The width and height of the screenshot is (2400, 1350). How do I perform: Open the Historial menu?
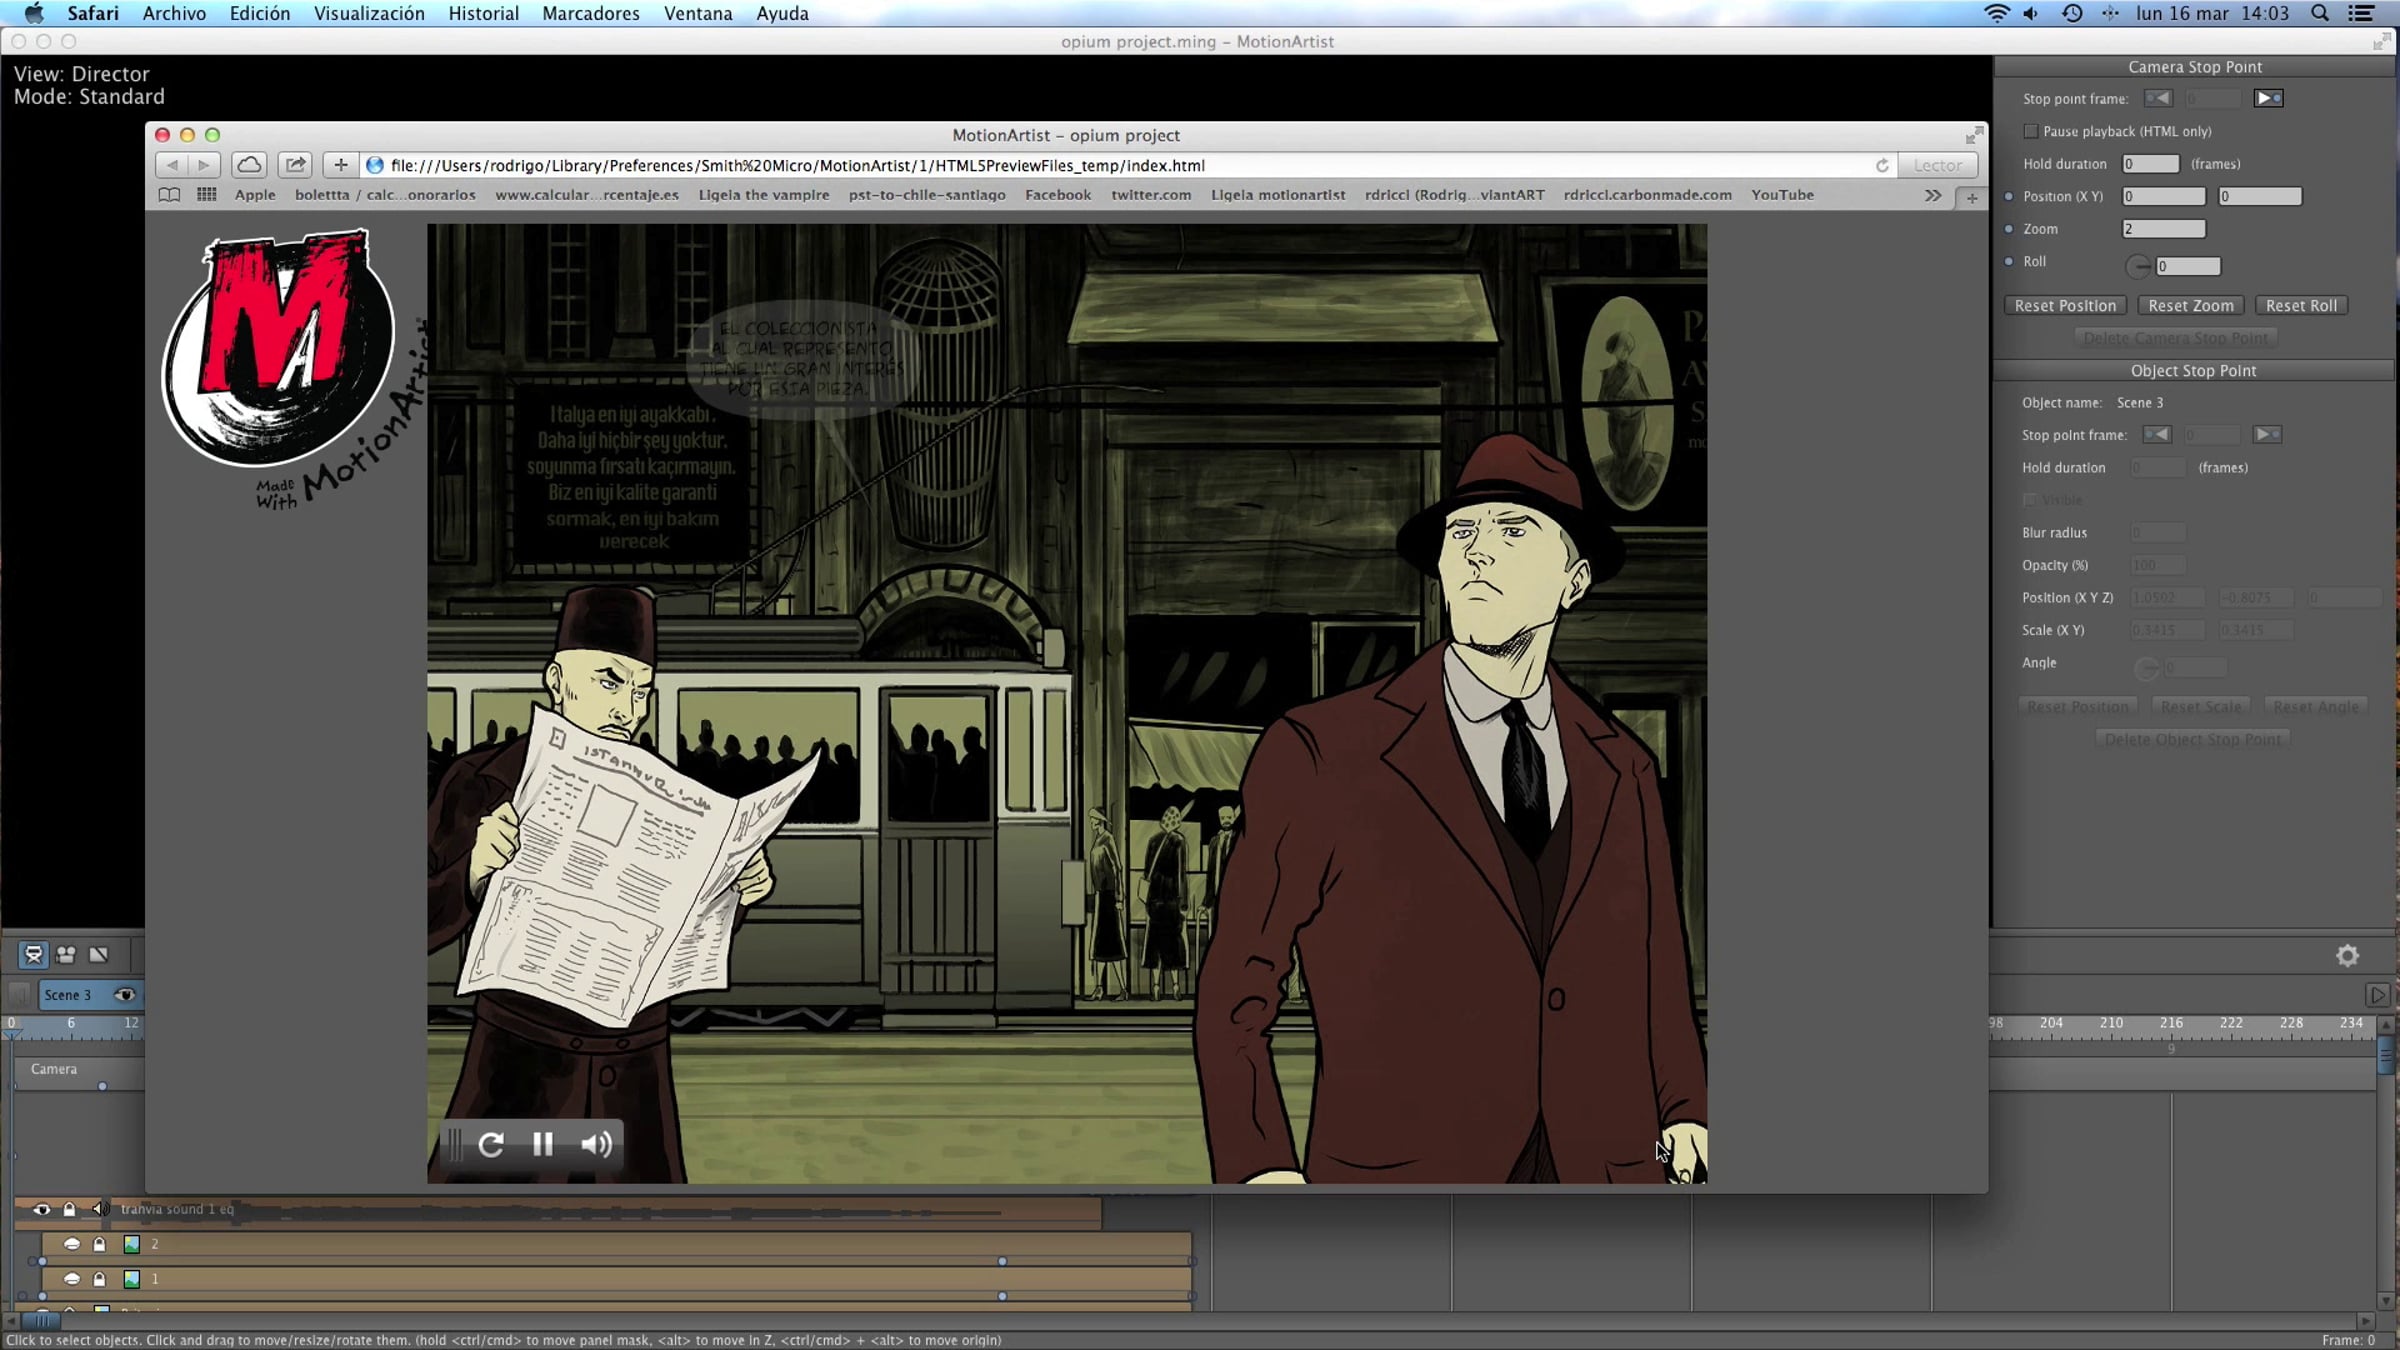pyautogui.click(x=483, y=13)
